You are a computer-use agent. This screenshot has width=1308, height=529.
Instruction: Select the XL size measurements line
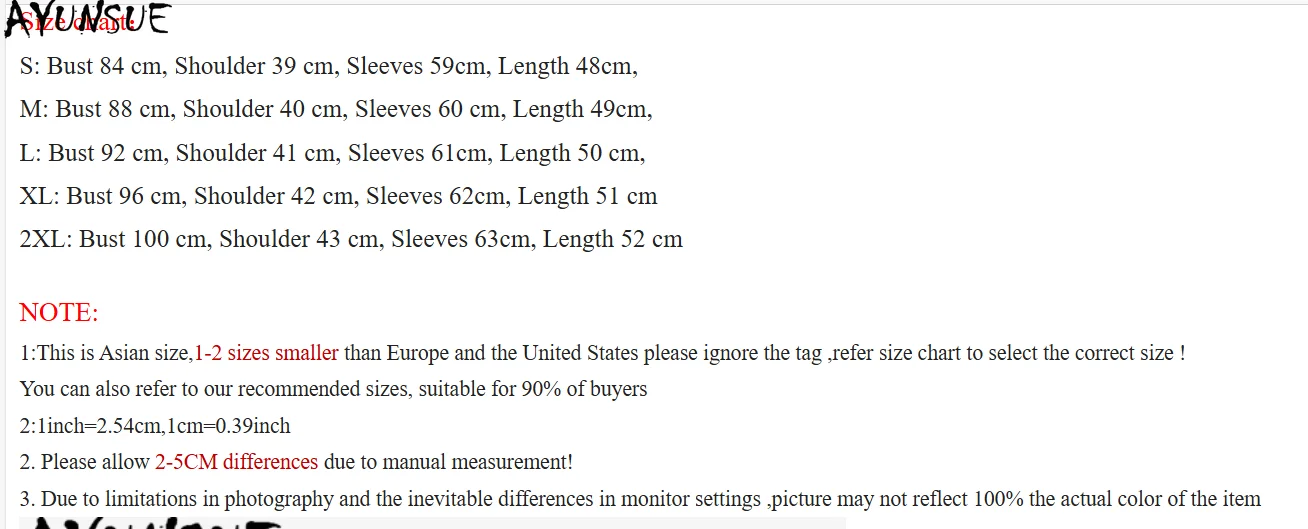point(338,196)
